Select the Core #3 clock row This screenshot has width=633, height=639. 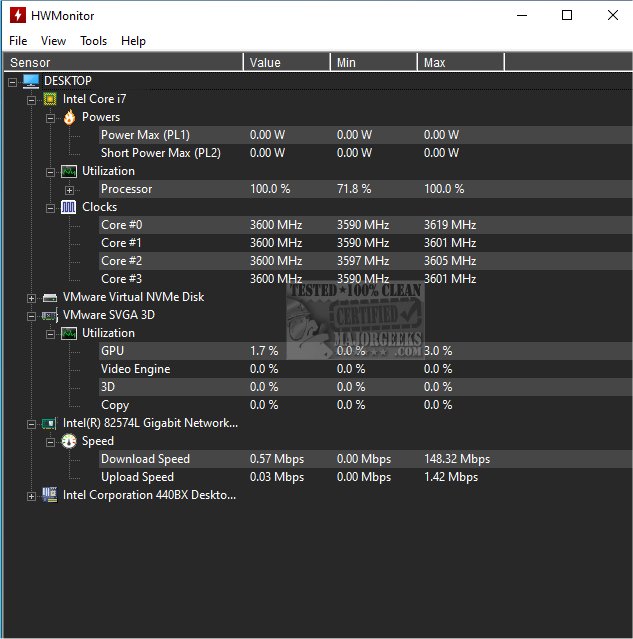tap(365, 279)
